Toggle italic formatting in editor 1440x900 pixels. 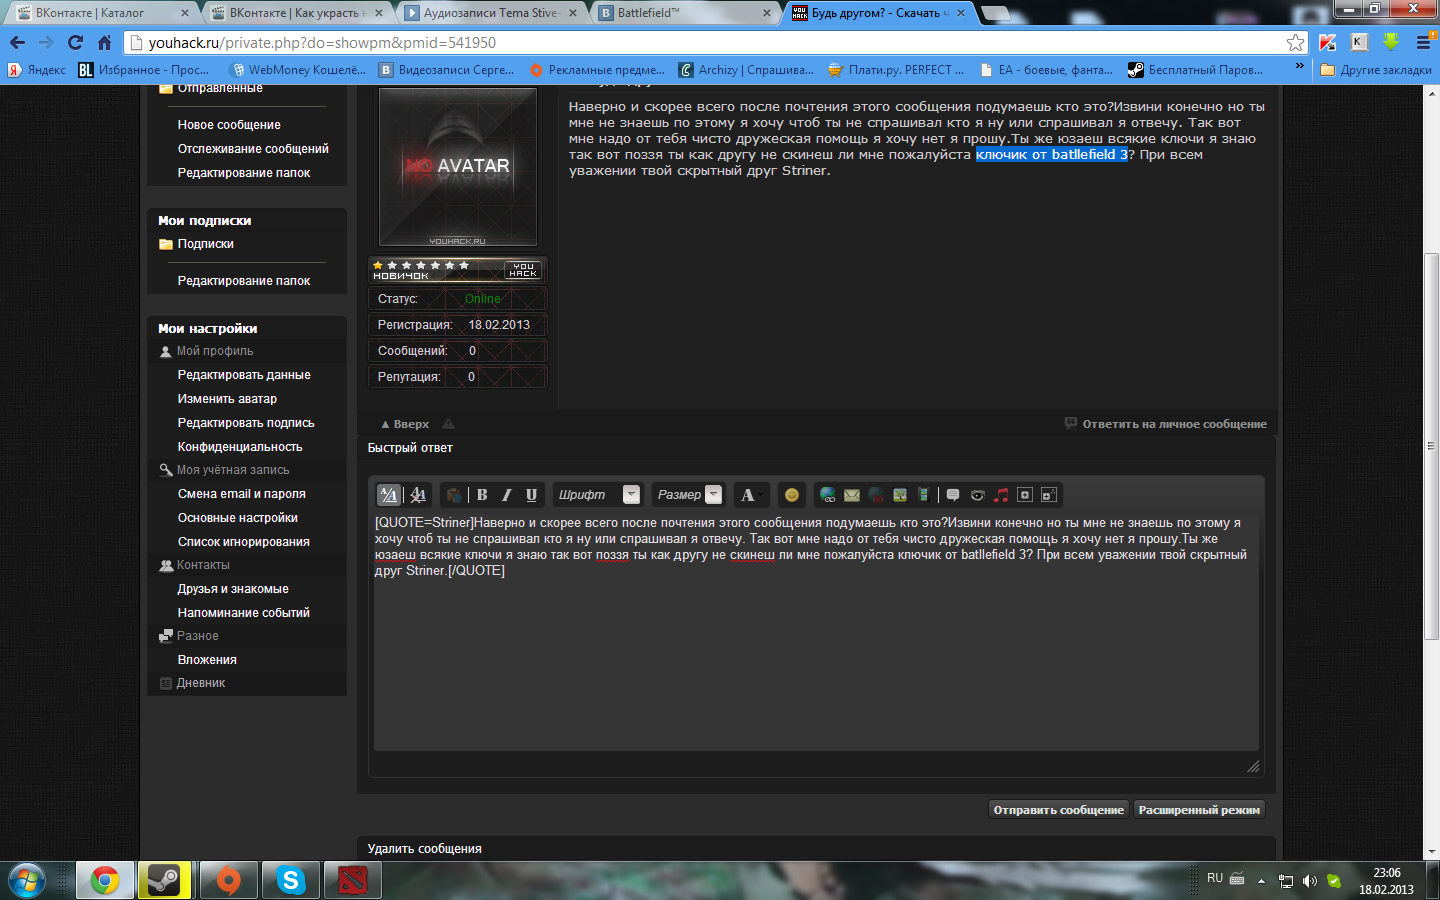(507, 495)
